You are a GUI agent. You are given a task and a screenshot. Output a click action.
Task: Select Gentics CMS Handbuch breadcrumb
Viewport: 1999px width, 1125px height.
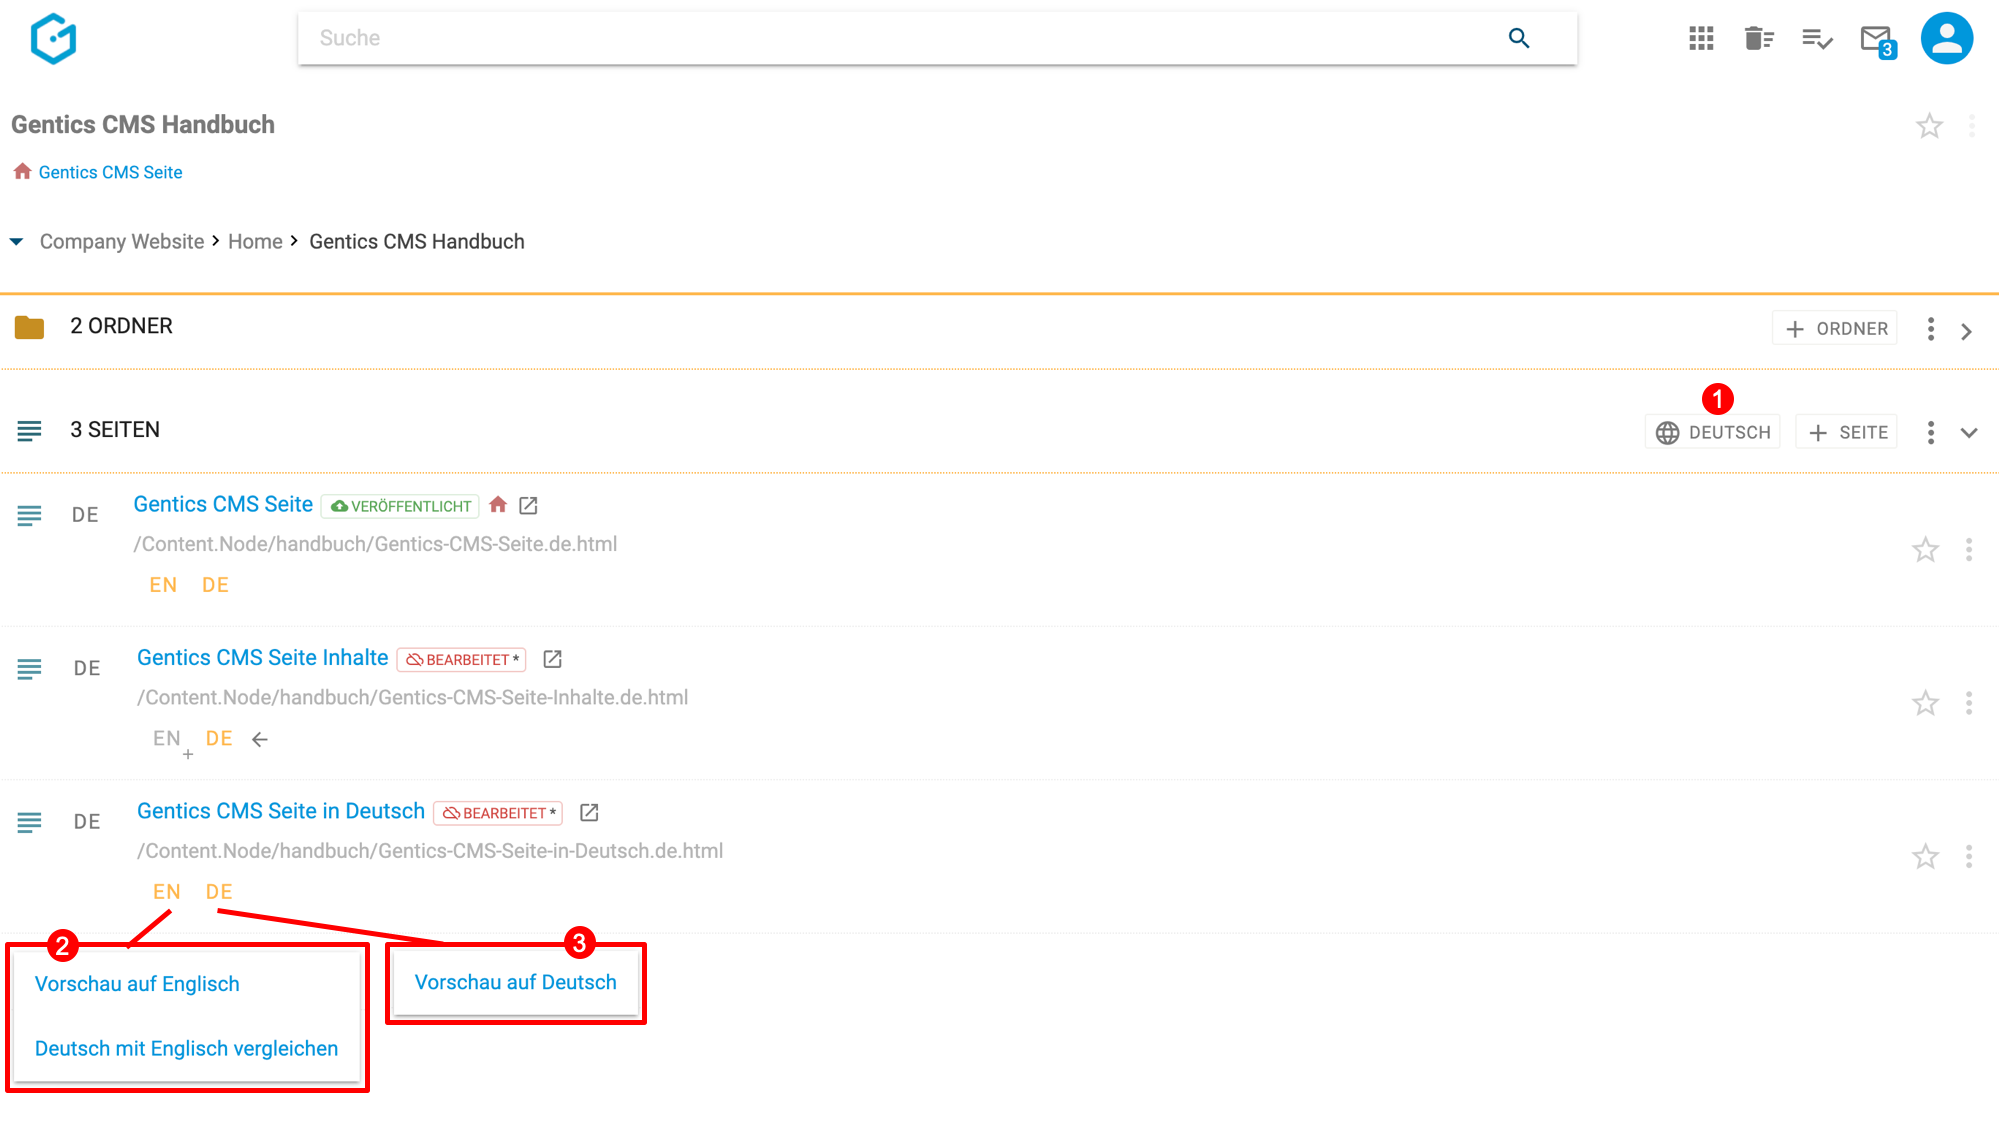tap(417, 241)
